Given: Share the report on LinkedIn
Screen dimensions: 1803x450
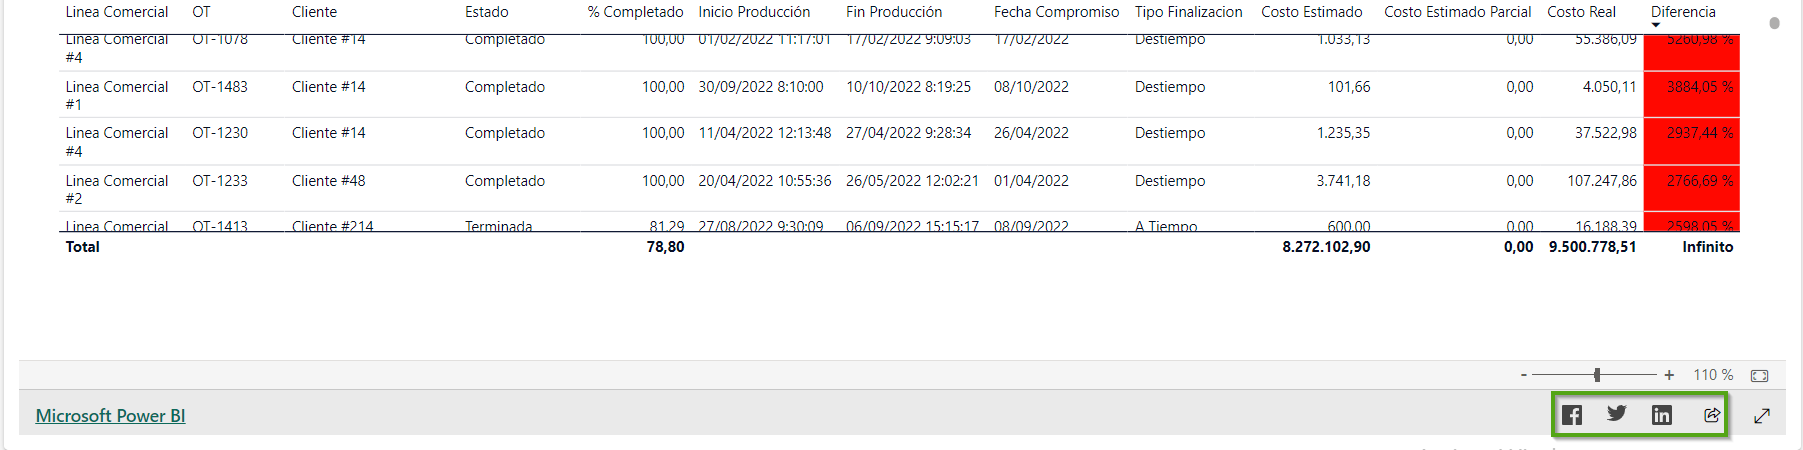Looking at the screenshot, I should click(x=1662, y=415).
